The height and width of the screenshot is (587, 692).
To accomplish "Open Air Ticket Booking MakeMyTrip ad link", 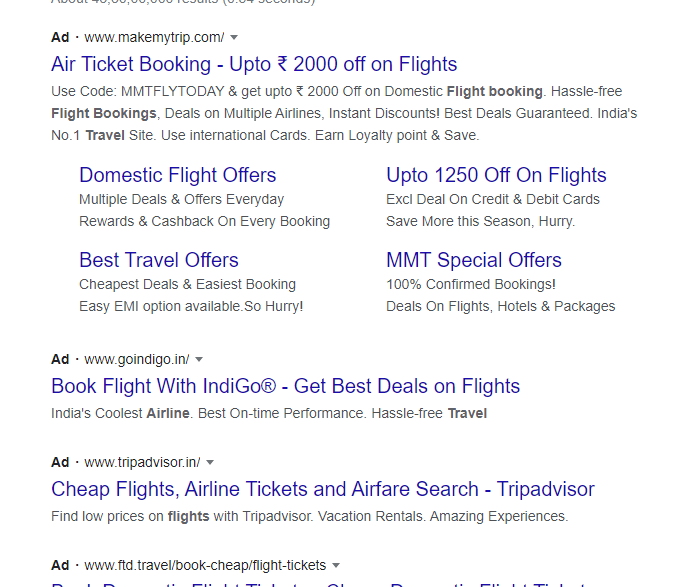I will [254, 64].
